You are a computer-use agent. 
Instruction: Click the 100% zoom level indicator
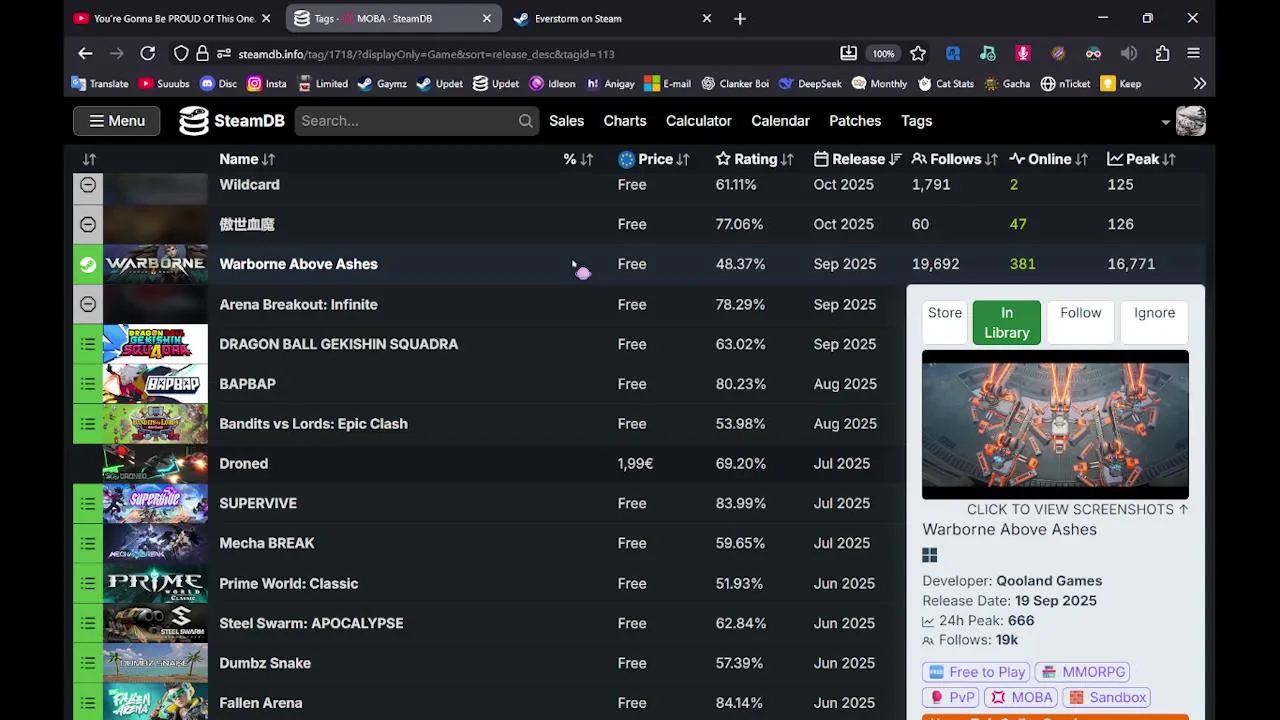(883, 54)
